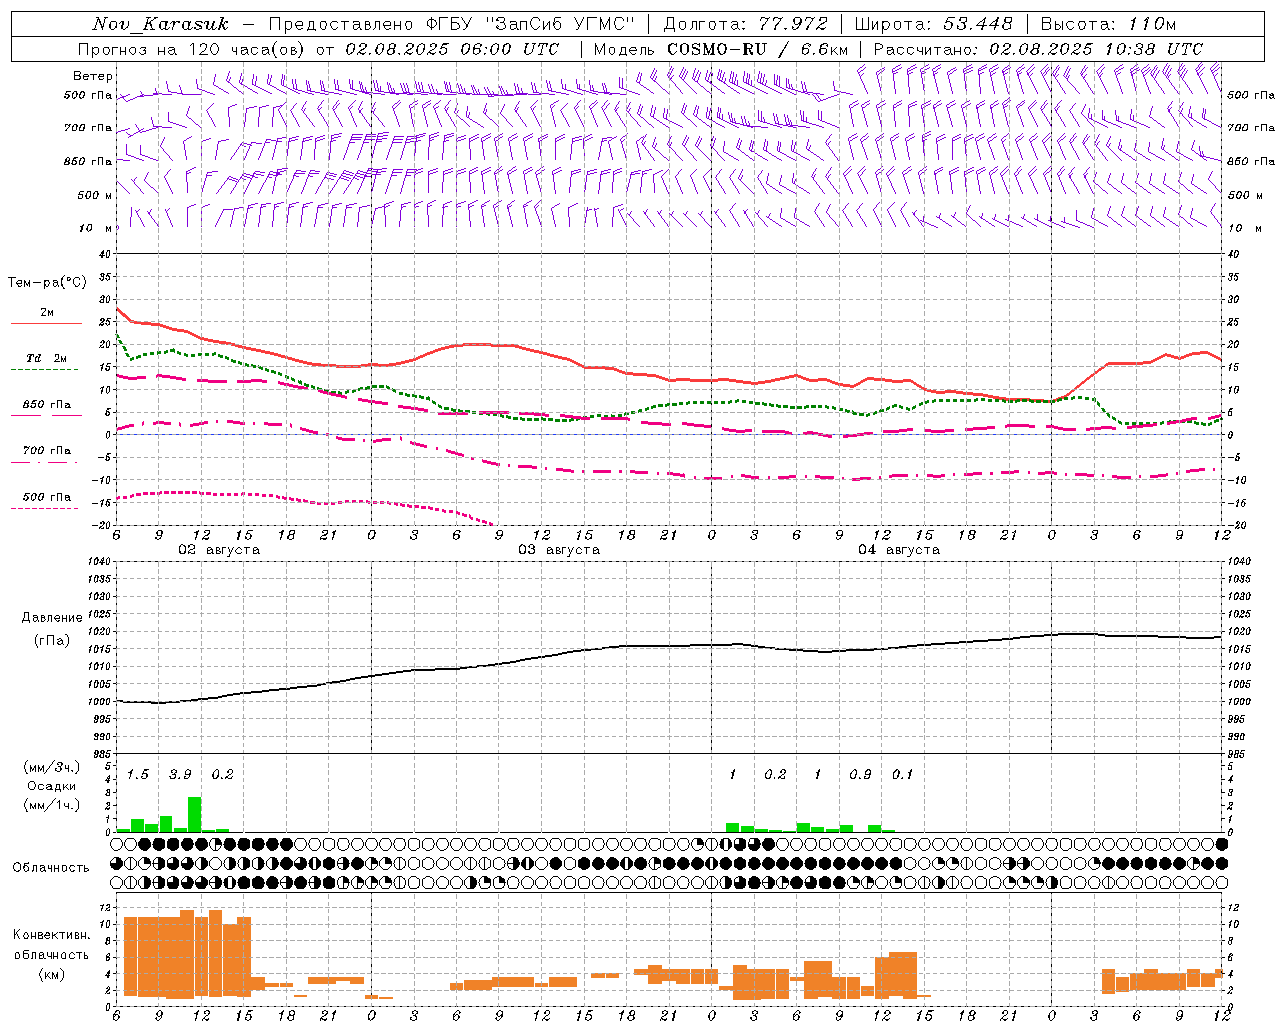The width and height of the screenshot is (1280, 1024).
Task: Select the "03 августа" date label
Action: pos(559,550)
